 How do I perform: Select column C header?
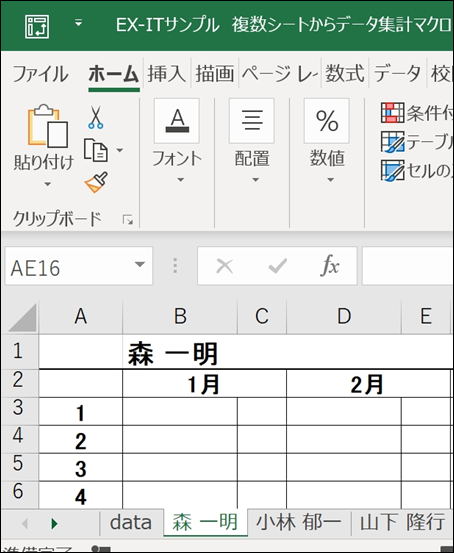(262, 316)
